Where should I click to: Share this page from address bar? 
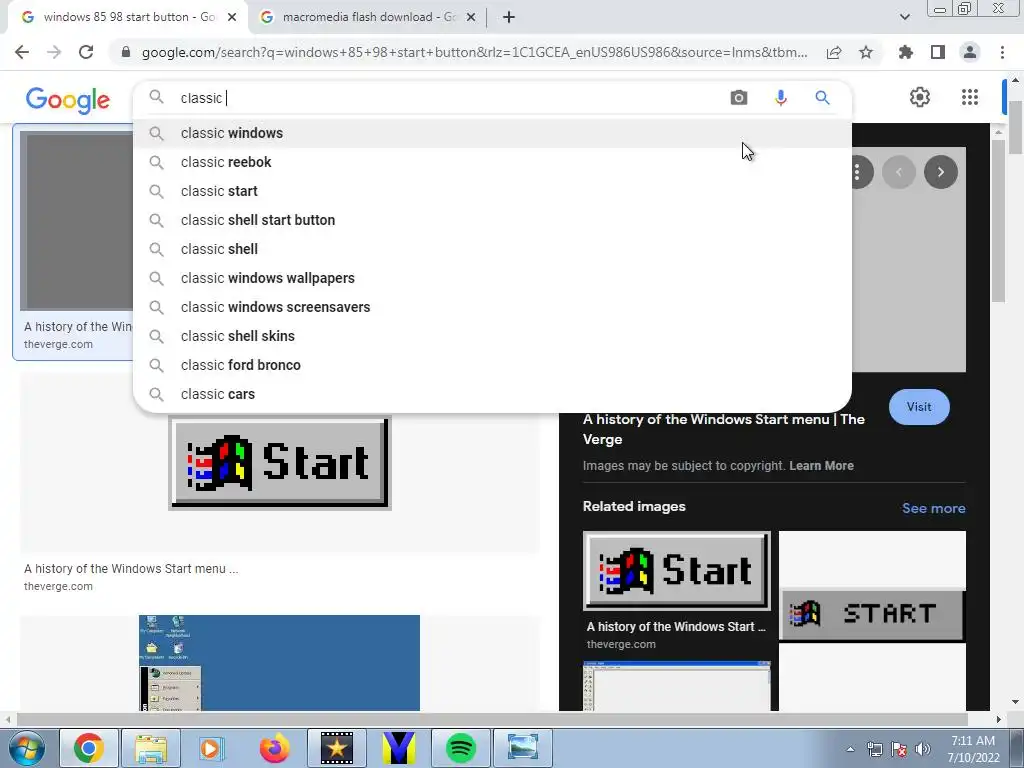pos(834,52)
